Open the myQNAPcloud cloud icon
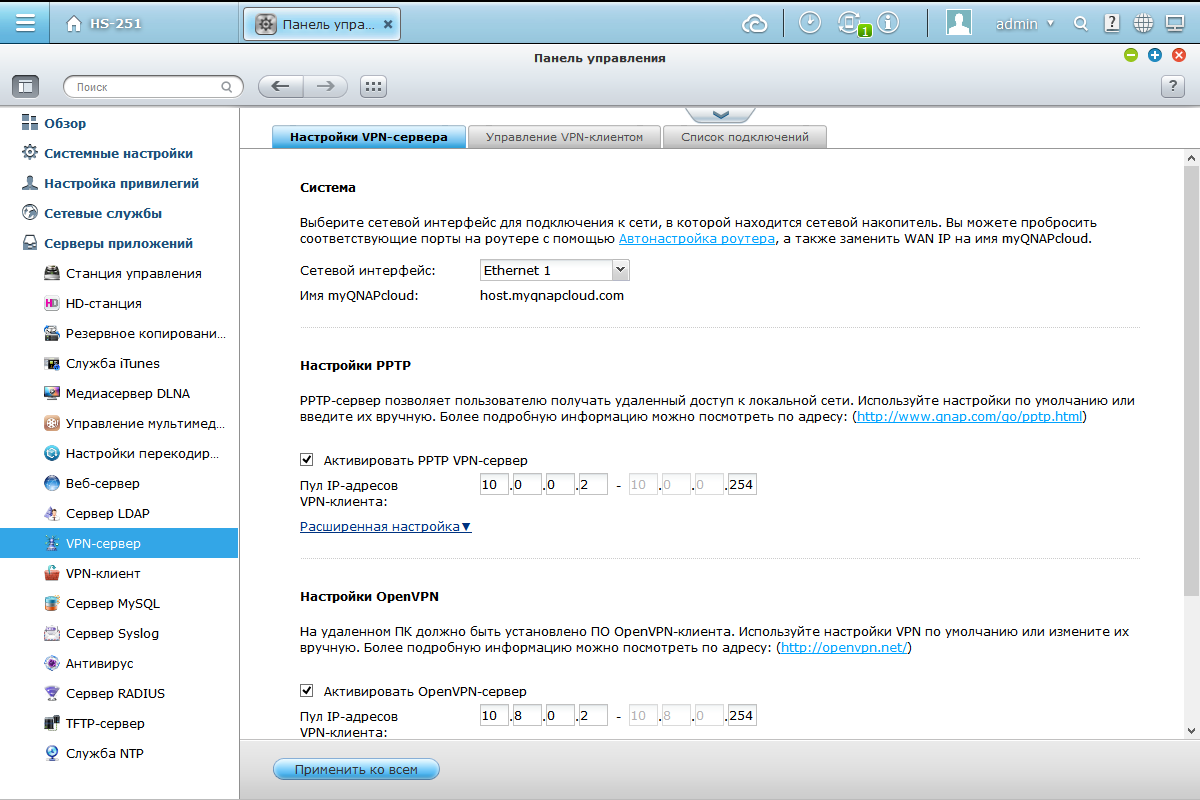The height and width of the screenshot is (800, 1200). 754,23
